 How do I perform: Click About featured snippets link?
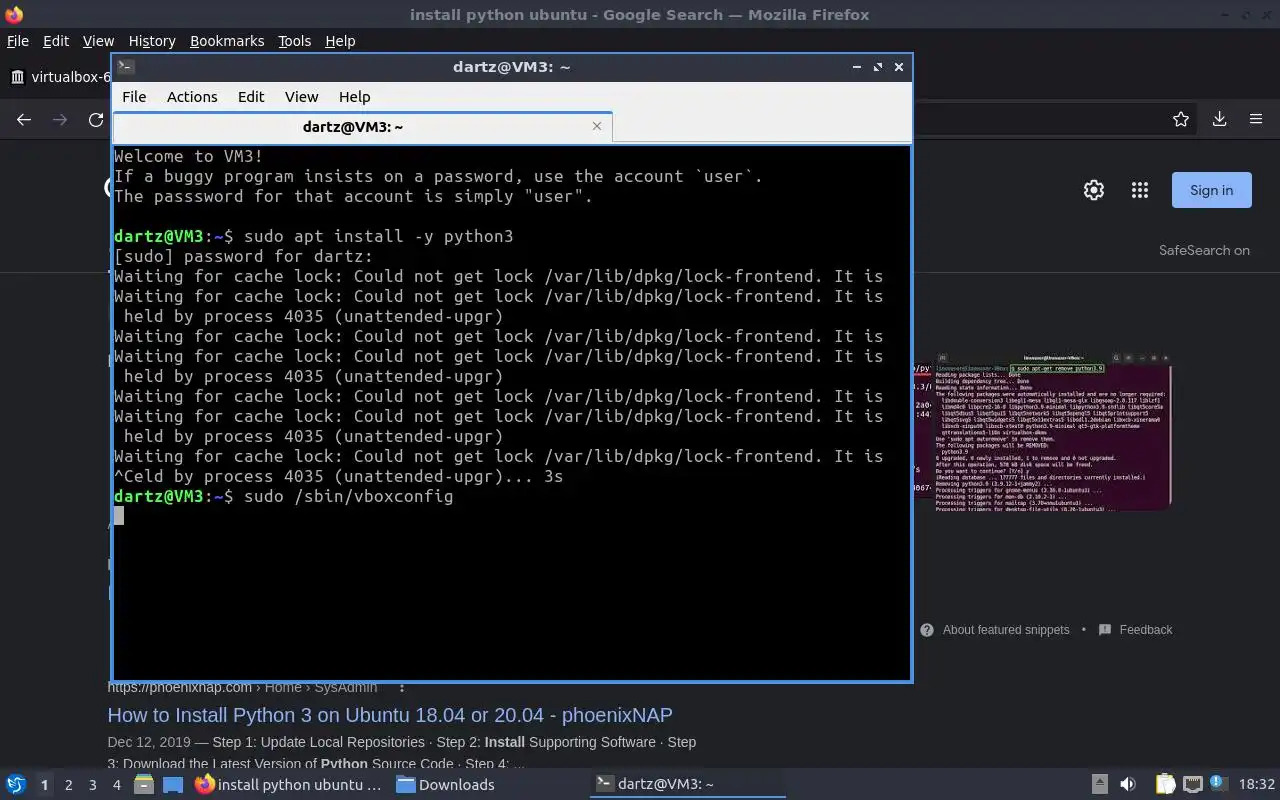pyautogui.click(x=1006, y=630)
